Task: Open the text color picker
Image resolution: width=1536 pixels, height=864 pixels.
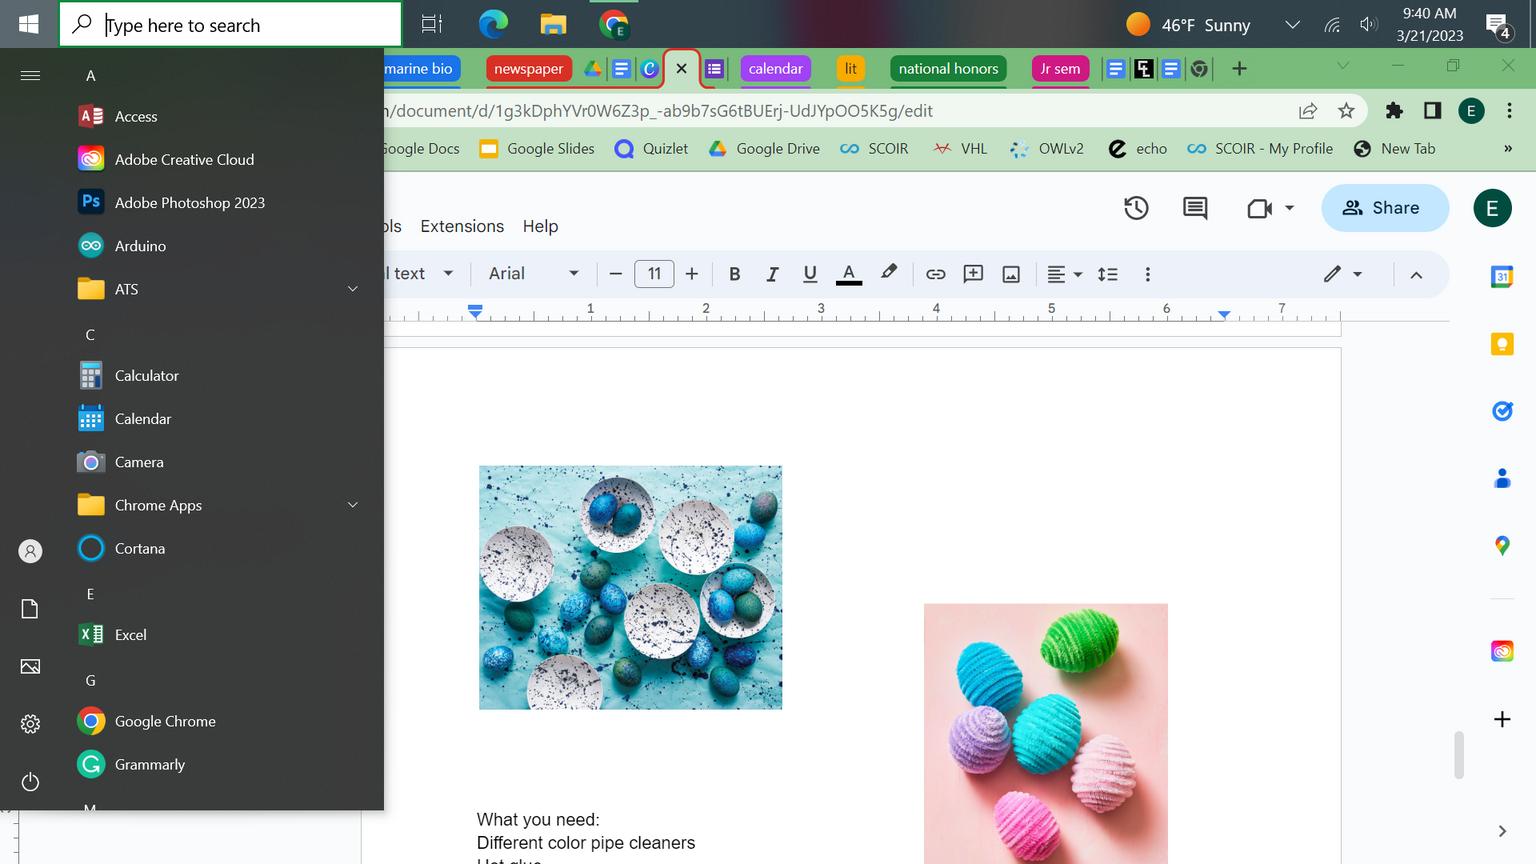Action: pyautogui.click(x=849, y=274)
